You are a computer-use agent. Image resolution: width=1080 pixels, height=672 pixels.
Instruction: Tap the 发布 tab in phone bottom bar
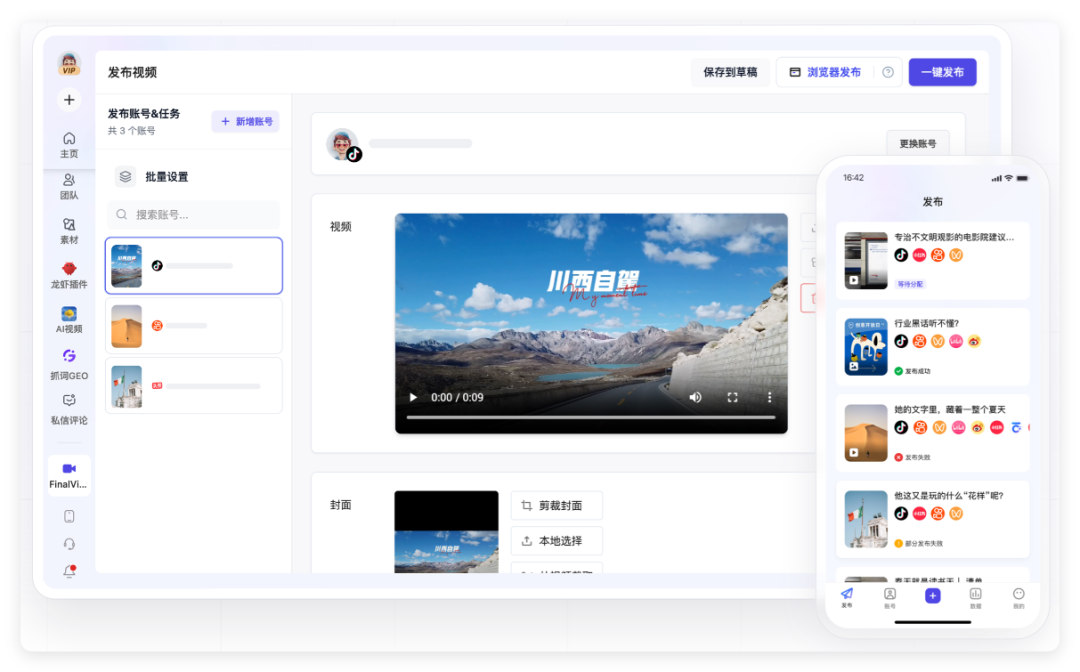tap(847, 597)
